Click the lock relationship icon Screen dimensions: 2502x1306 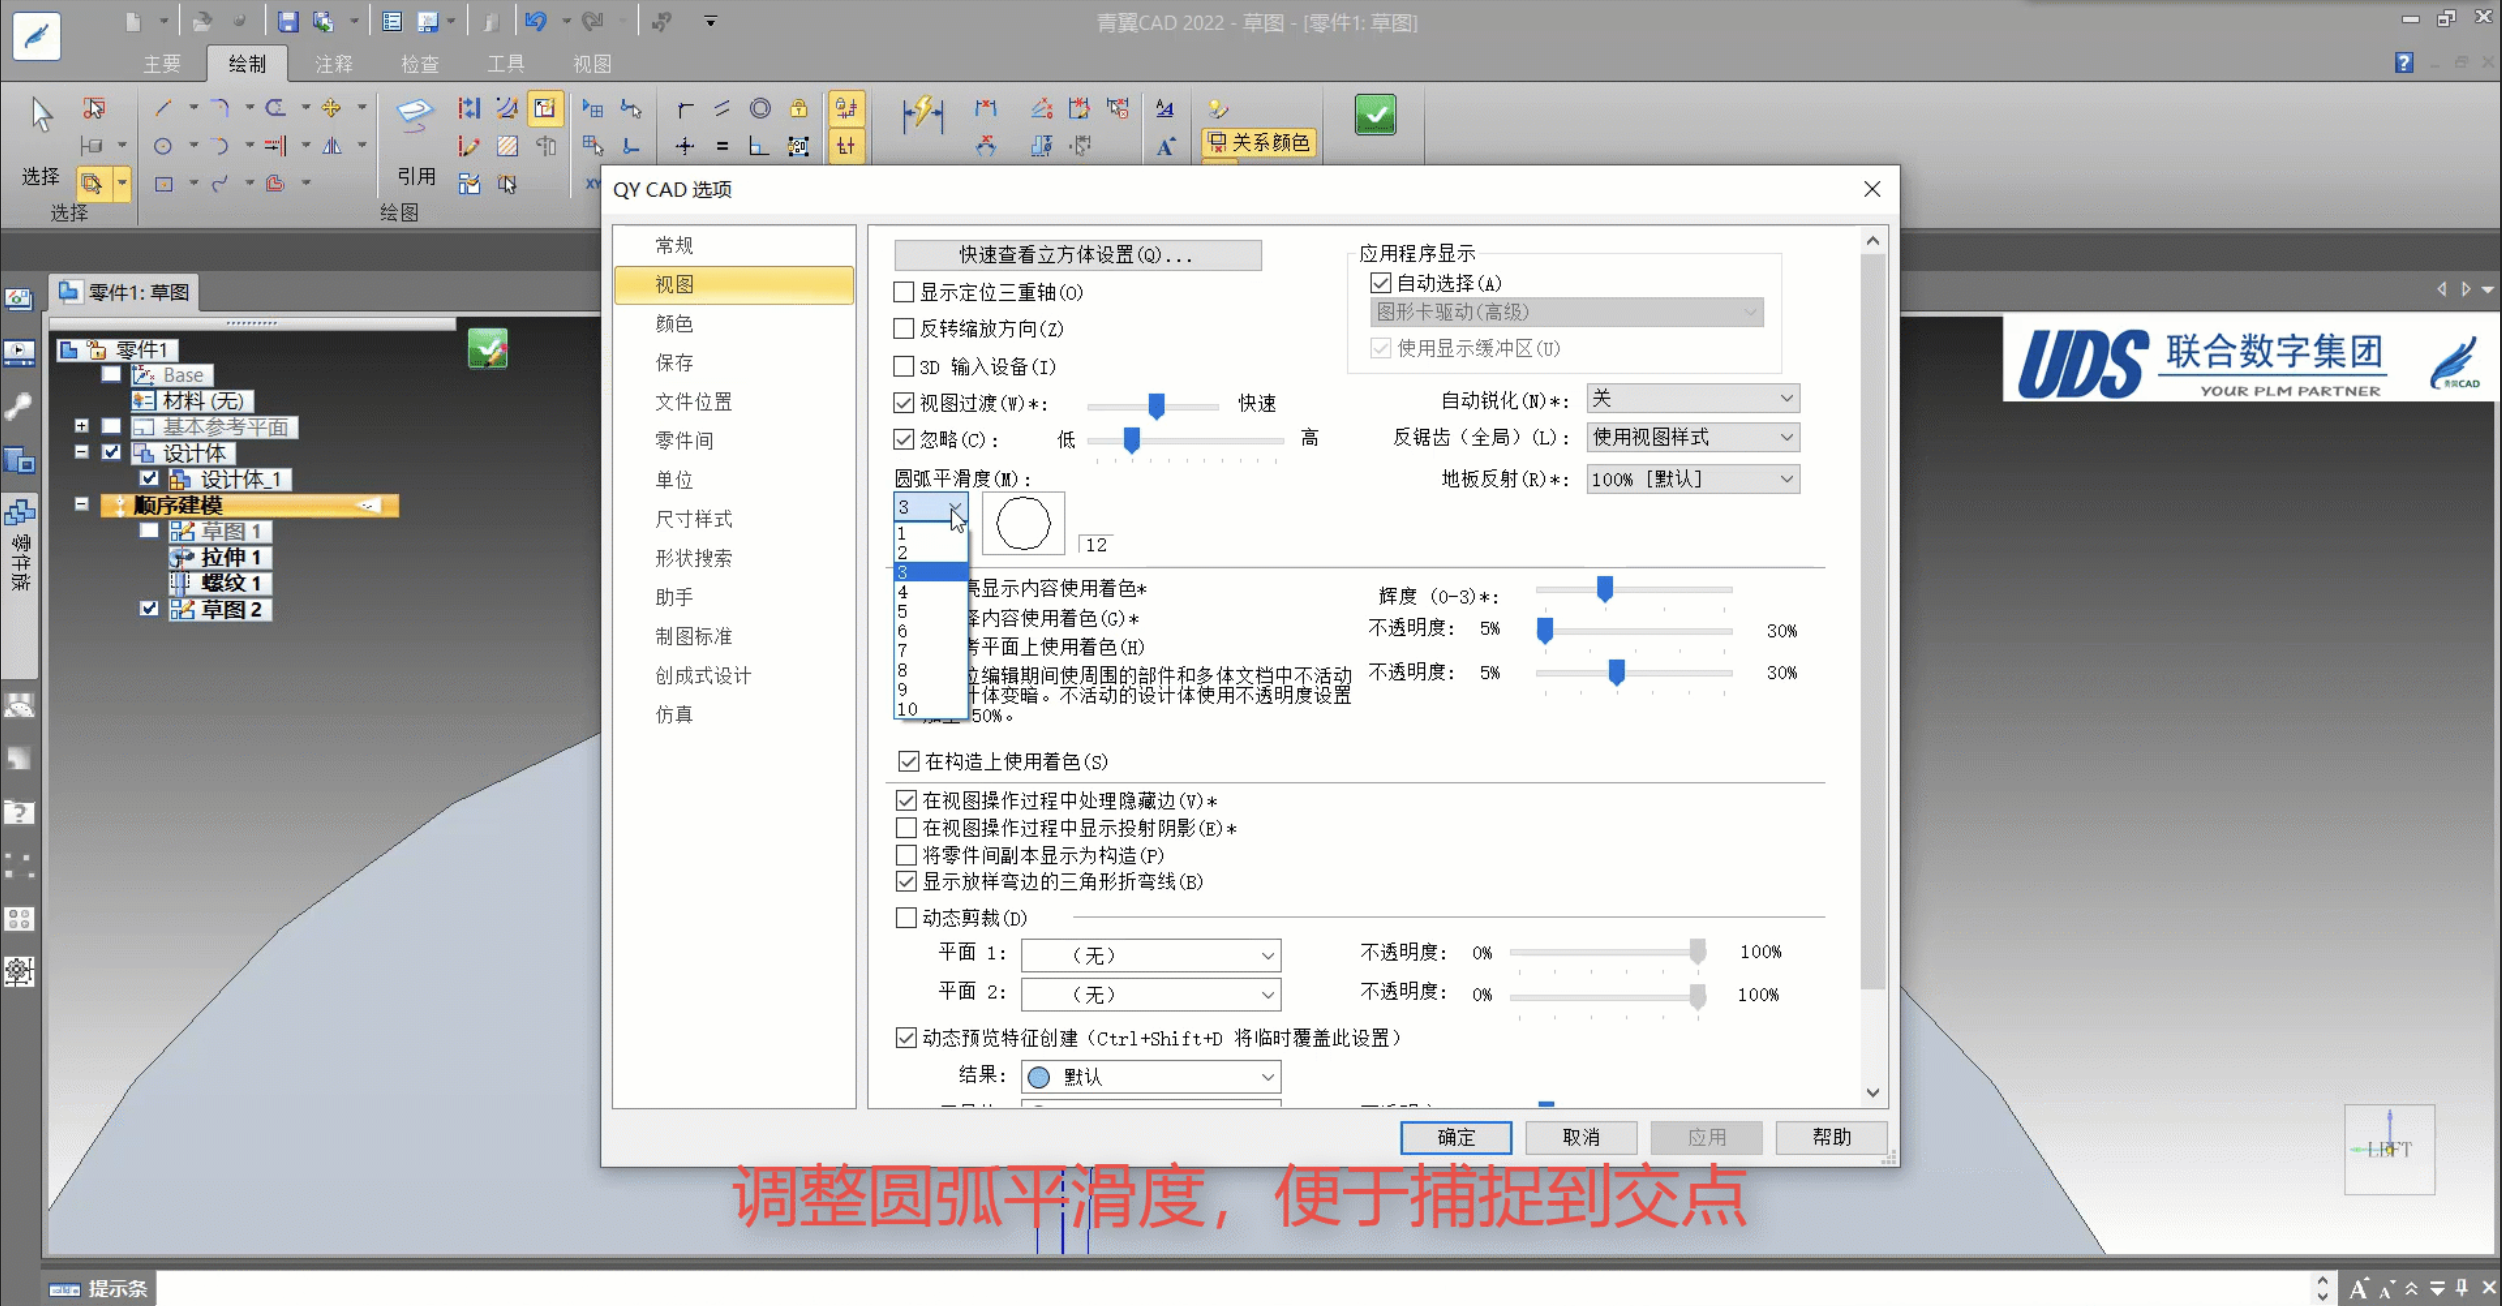click(798, 108)
